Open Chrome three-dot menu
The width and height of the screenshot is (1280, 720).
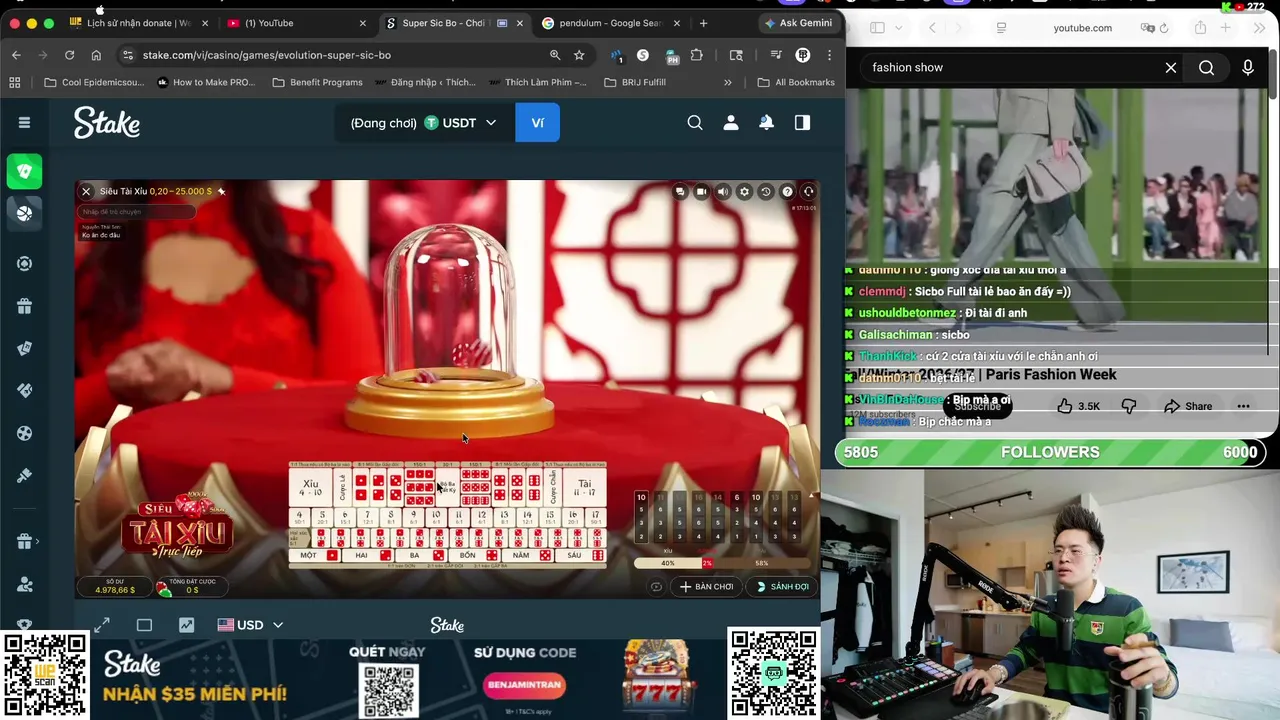coord(829,55)
